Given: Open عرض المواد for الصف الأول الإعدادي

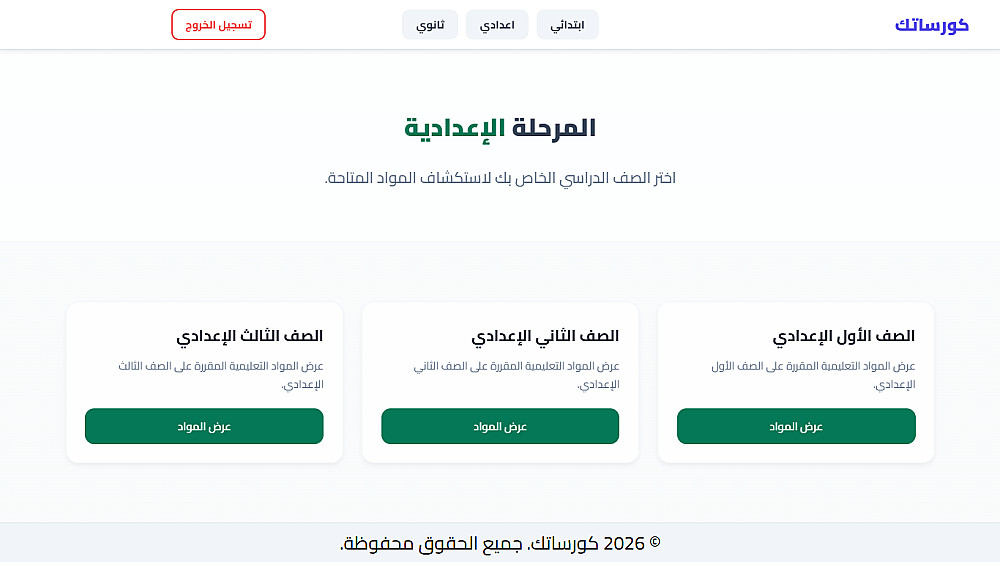Looking at the screenshot, I should click(x=796, y=426).
